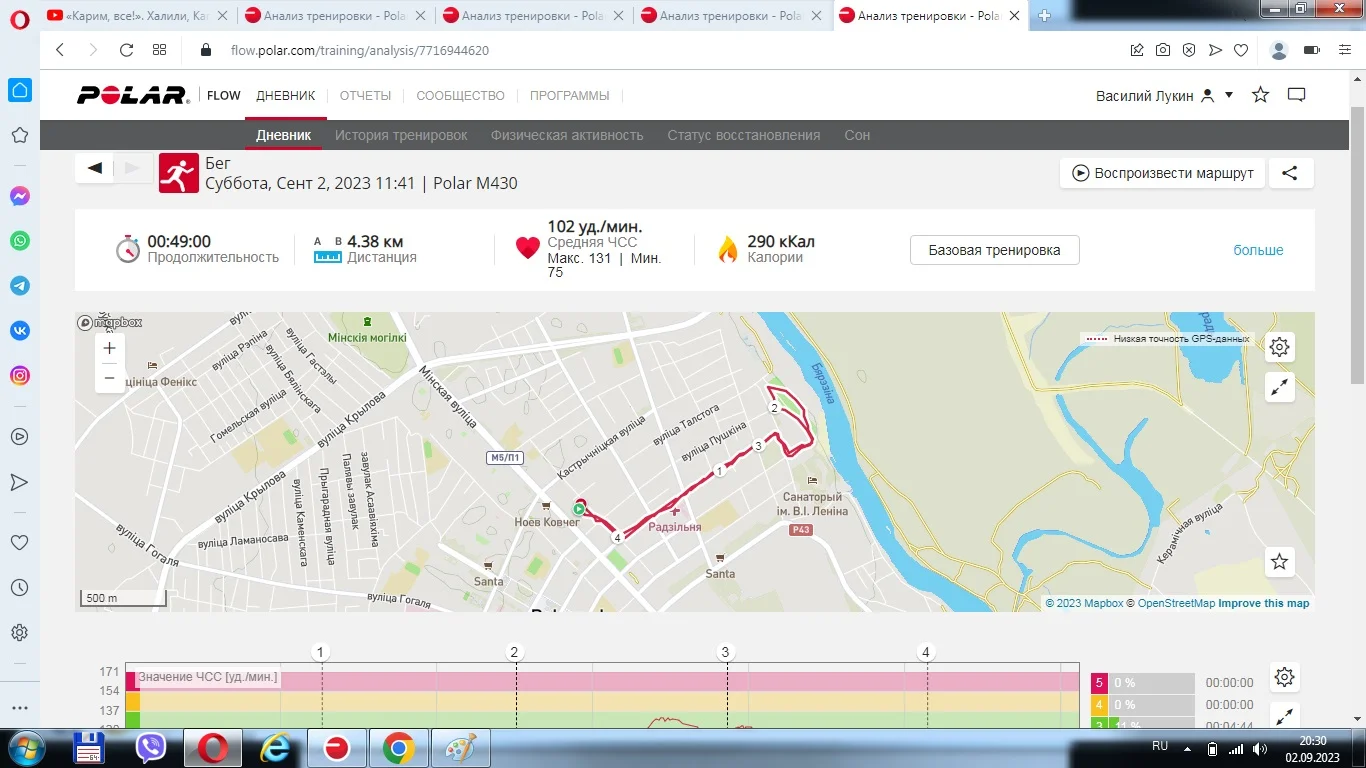Viewport: 1366px width, 768px height.
Task: Open Telegram in Opera sidebar
Action: point(20,286)
